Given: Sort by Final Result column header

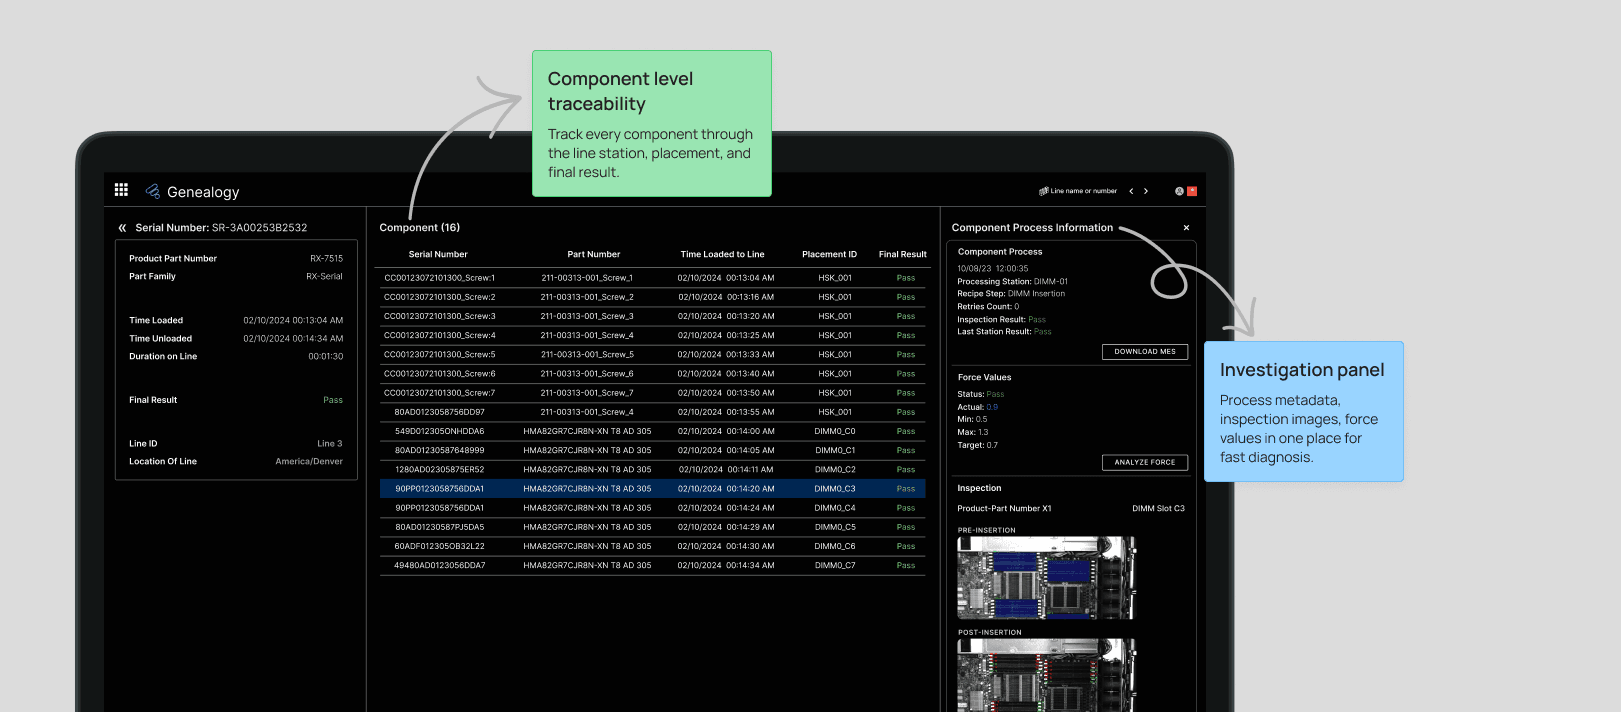Looking at the screenshot, I should click(x=902, y=254).
